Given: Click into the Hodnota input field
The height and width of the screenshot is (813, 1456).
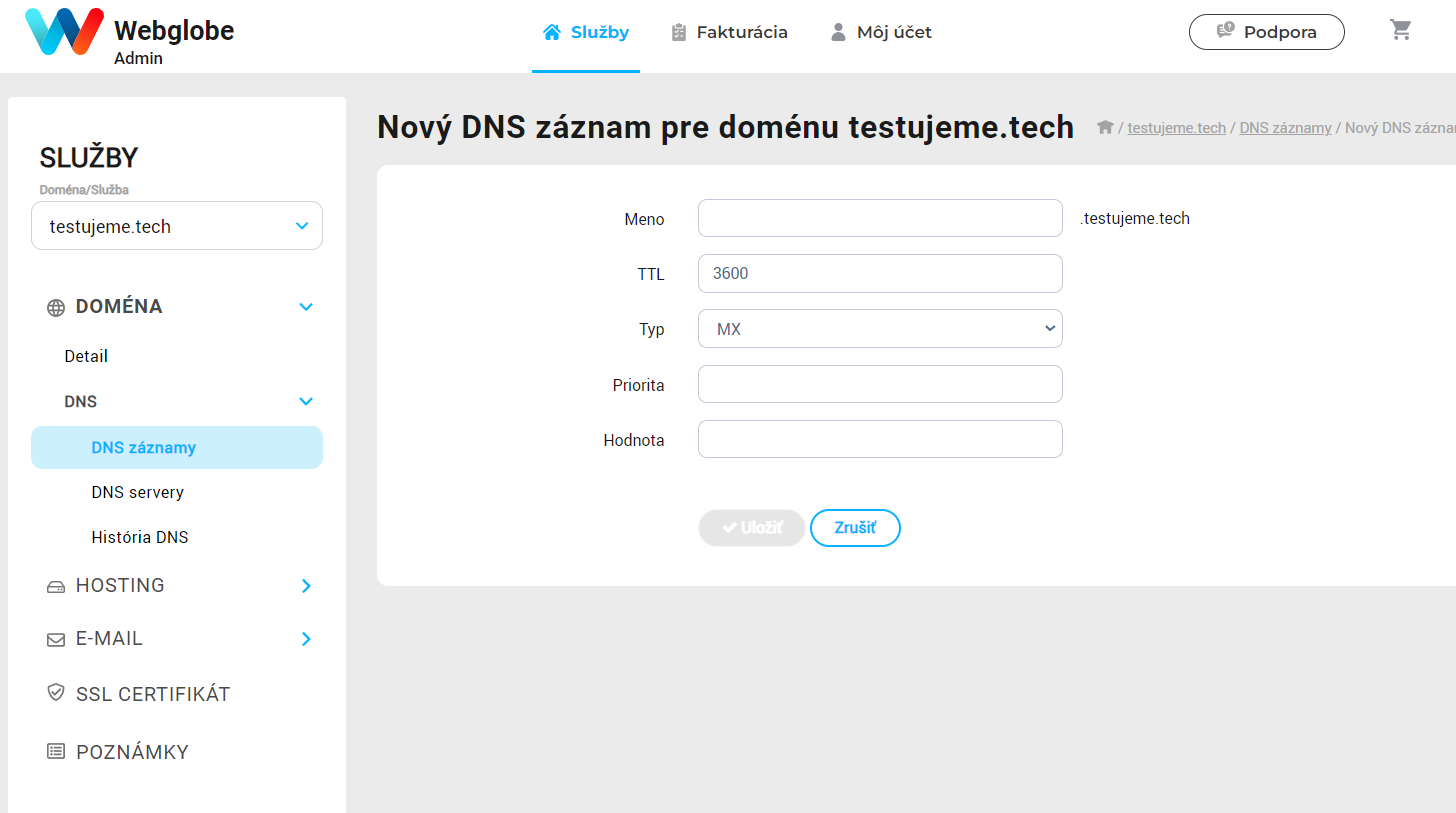Looking at the screenshot, I should point(880,439).
